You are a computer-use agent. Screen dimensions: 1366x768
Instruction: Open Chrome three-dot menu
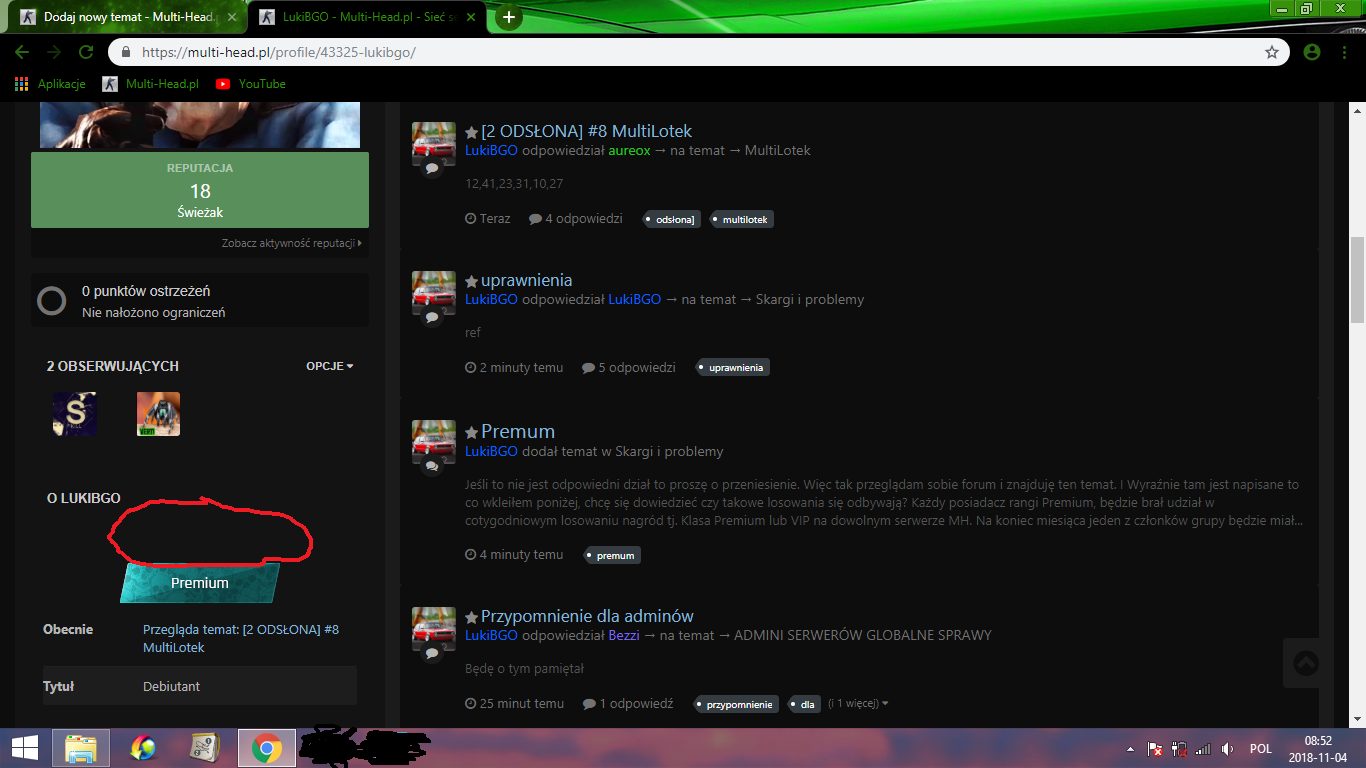coord(1345,52)
